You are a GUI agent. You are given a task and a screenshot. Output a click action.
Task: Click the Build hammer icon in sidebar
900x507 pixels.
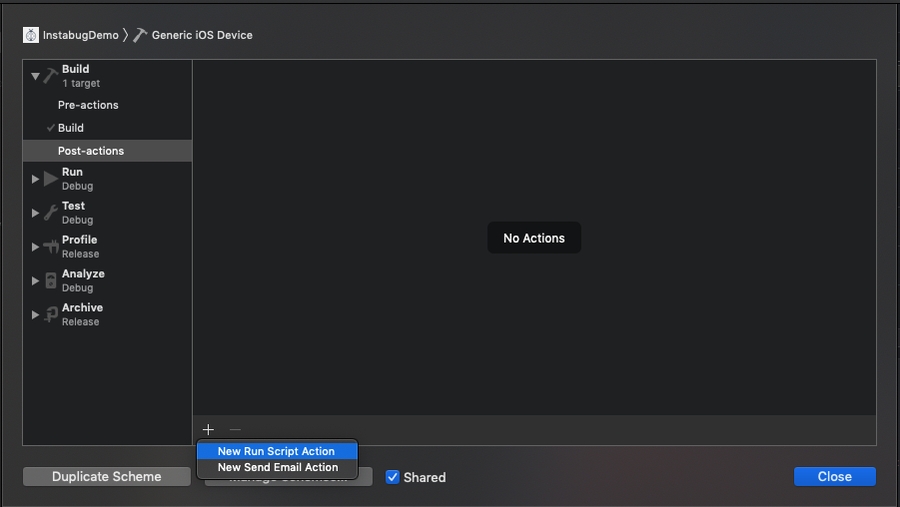(50, 76)
